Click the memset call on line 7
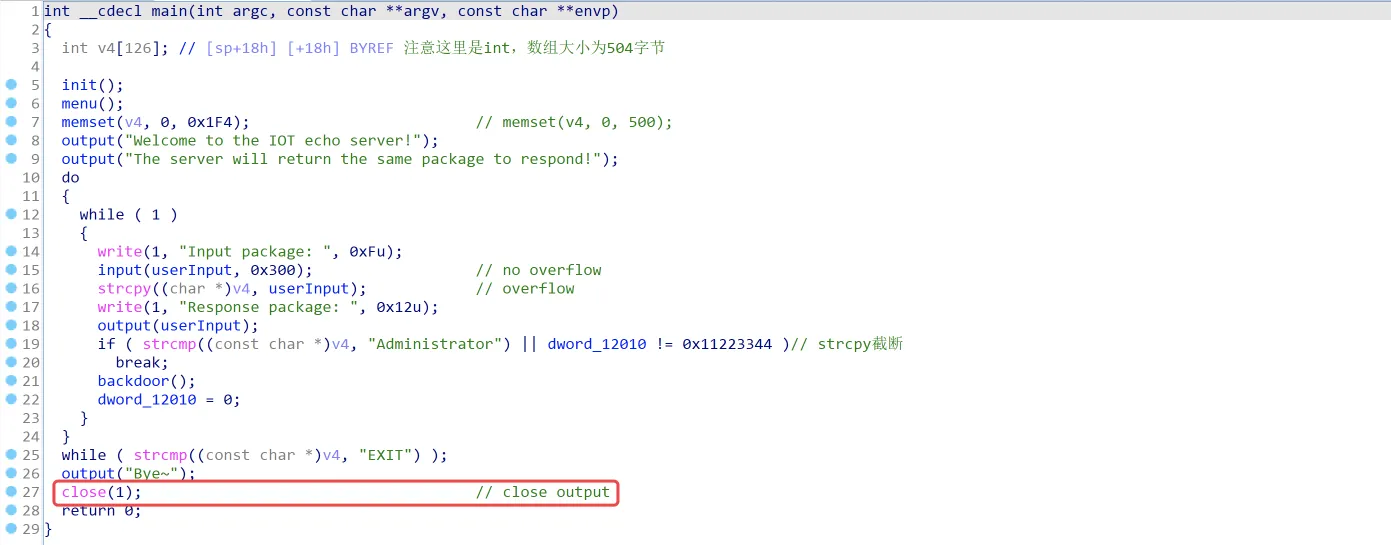The image size is (1391, 545). point(88,122)
